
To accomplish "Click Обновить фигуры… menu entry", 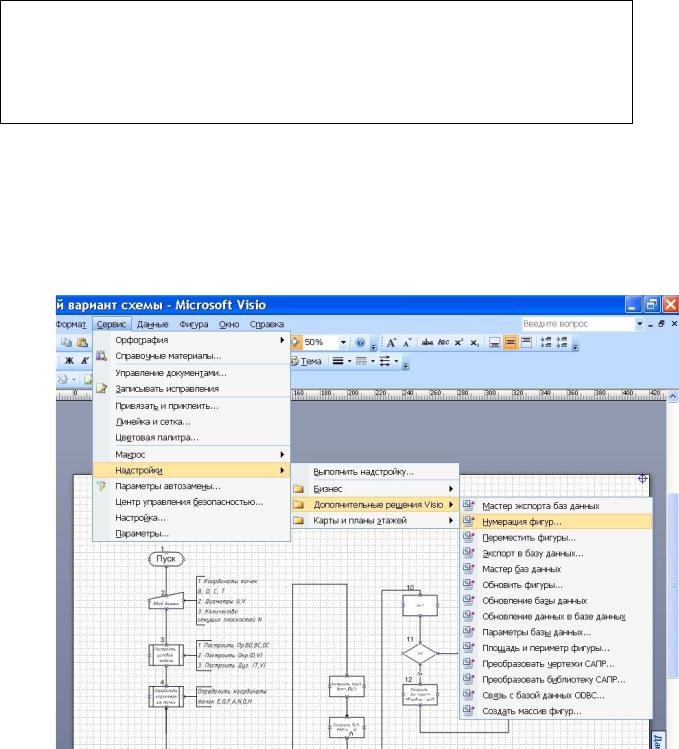I will tap(556, 585).
